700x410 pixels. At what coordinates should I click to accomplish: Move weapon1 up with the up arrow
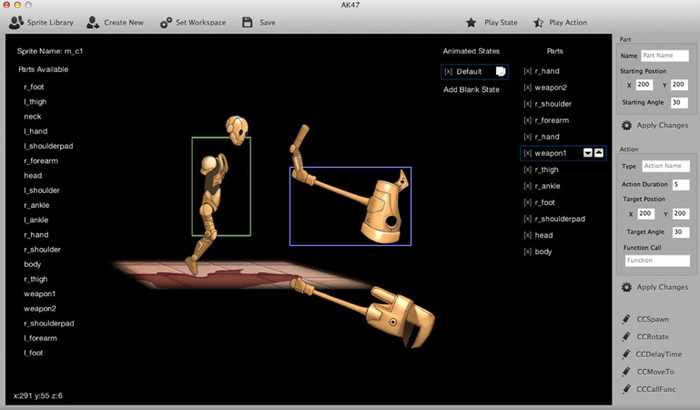click(599, 153)
